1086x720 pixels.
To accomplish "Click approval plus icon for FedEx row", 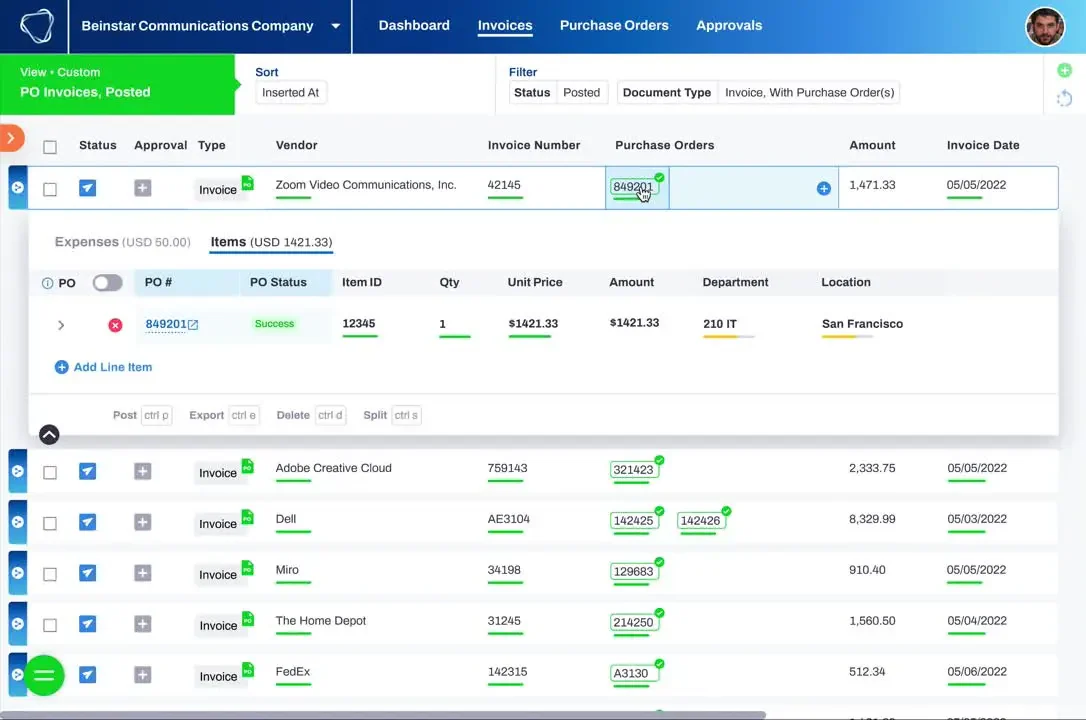I will [x=143, y=674].
